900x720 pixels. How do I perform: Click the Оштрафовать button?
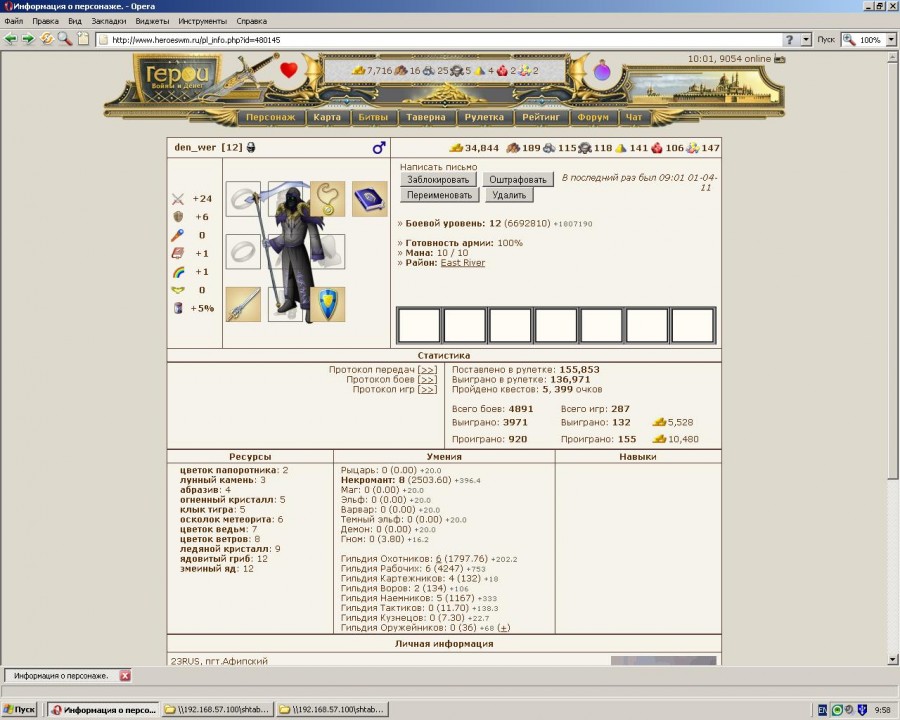[x=518, y=180]
